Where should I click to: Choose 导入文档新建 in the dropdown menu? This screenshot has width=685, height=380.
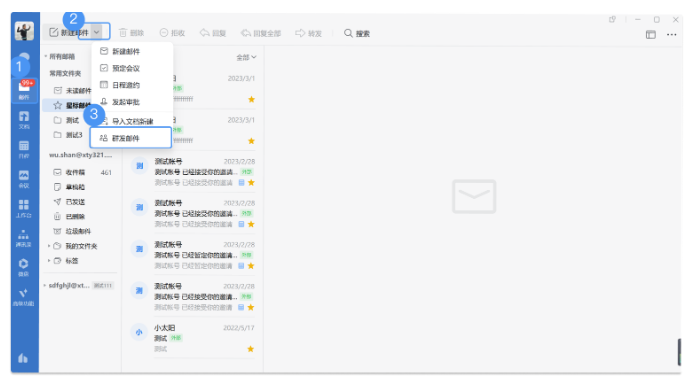(x=132, y=121)
